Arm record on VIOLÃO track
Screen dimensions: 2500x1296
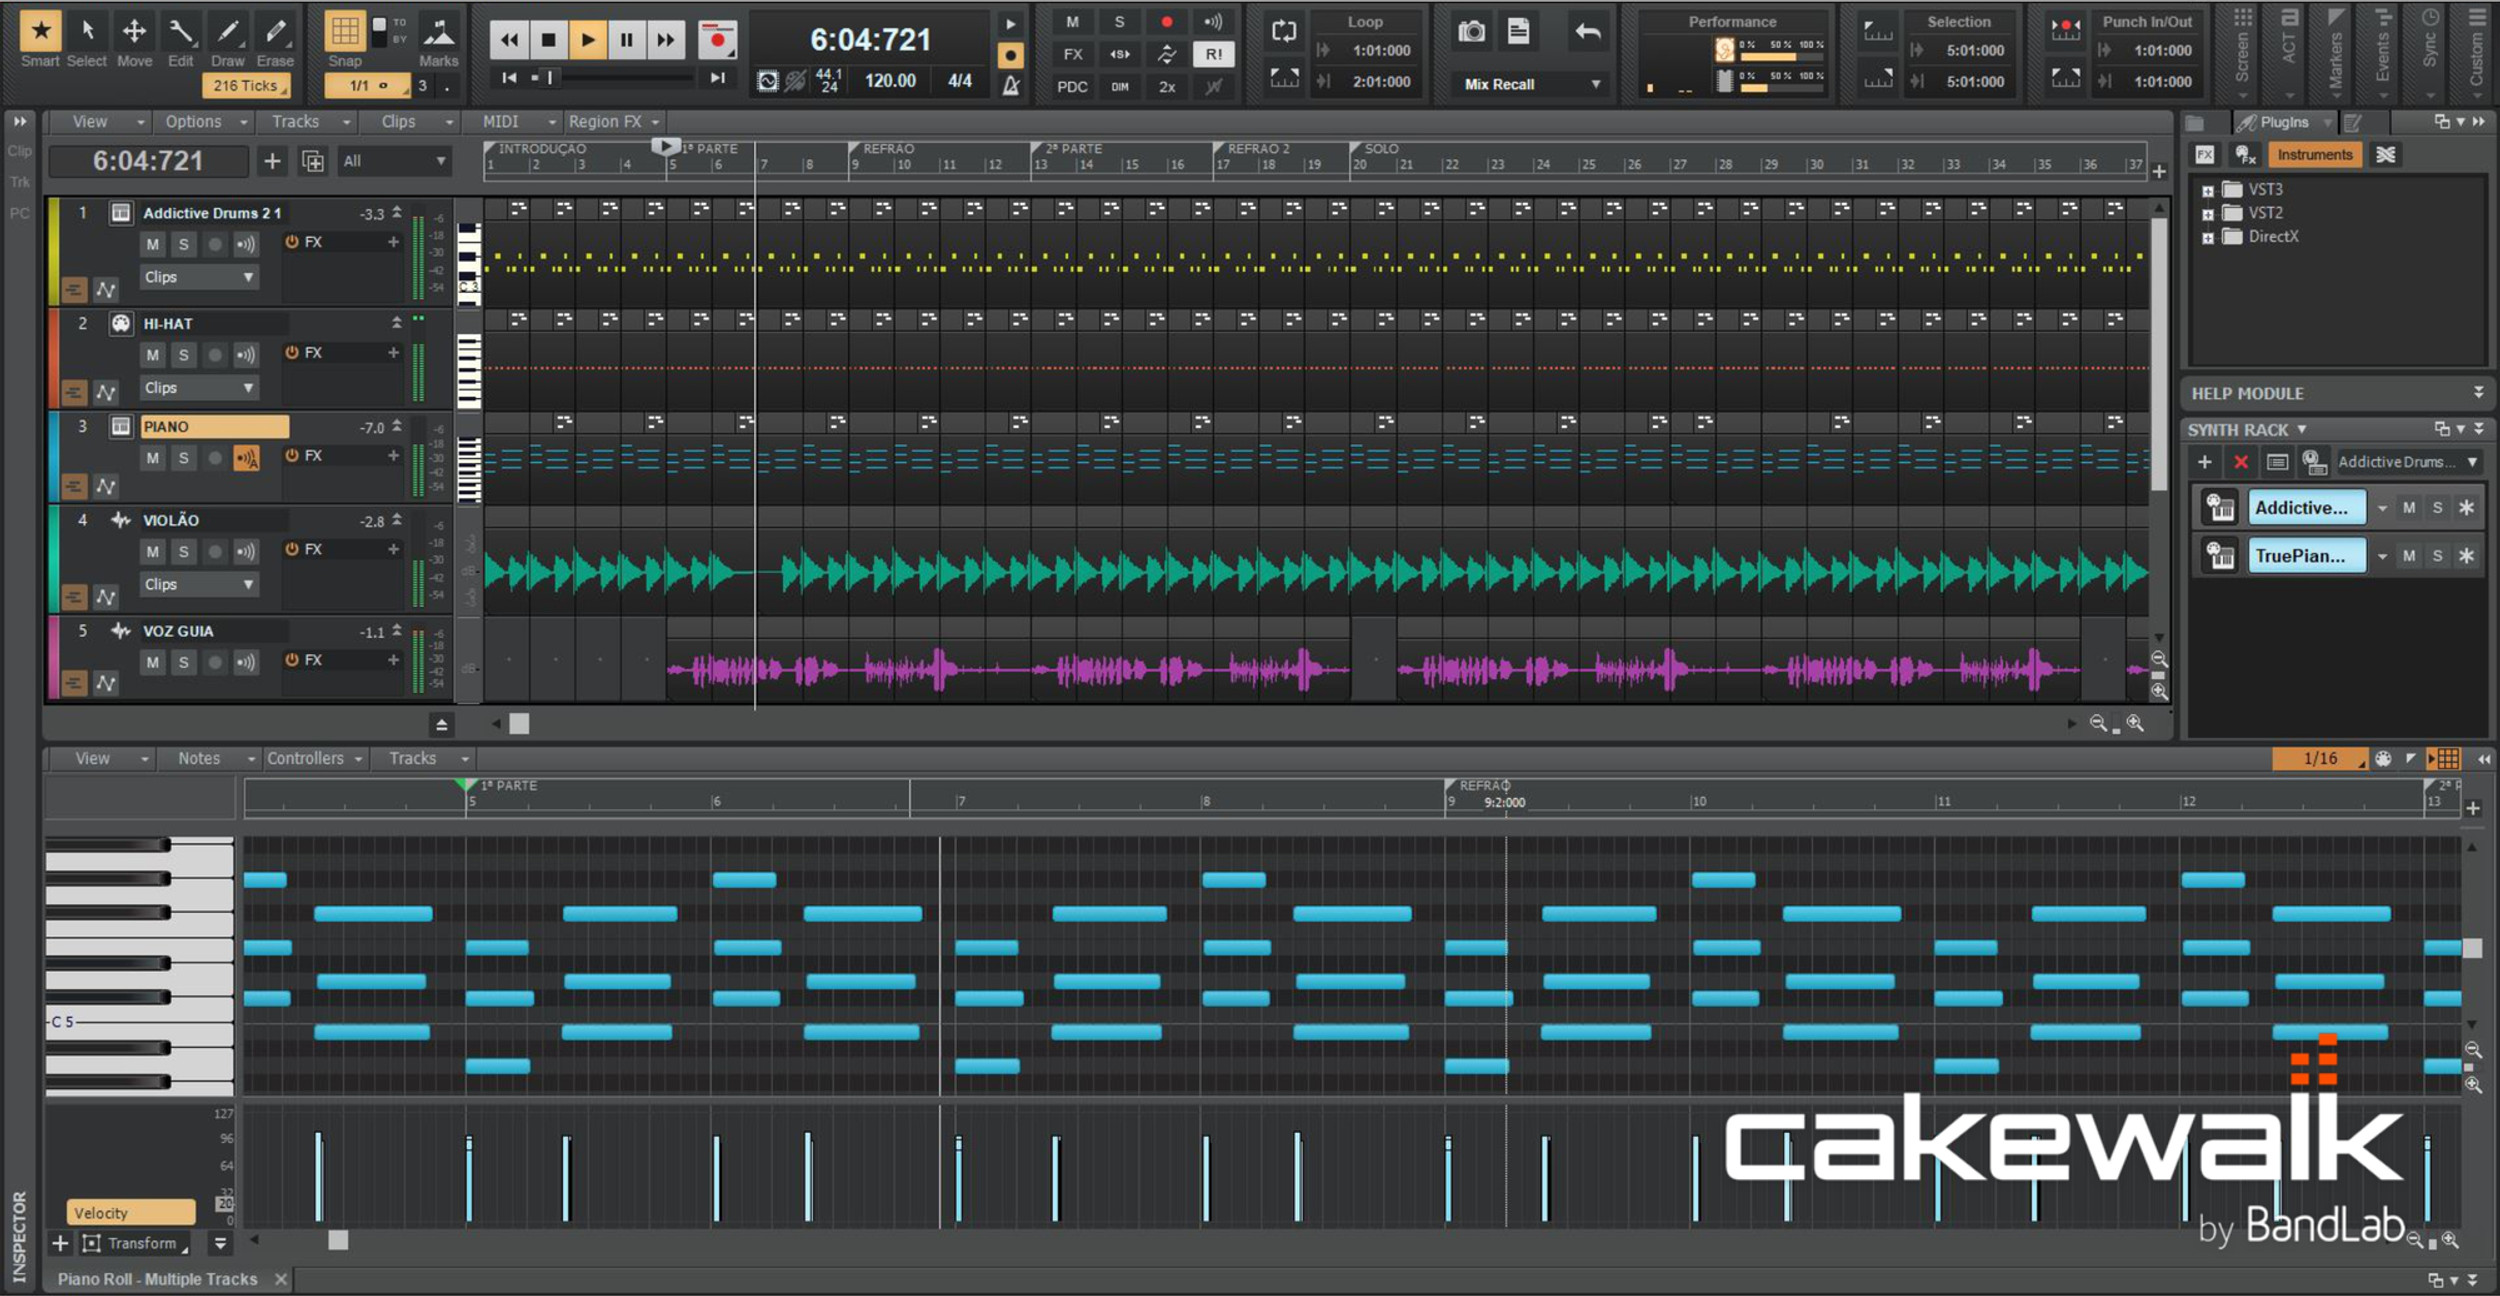pyautogui.click(x=214, y=552)
